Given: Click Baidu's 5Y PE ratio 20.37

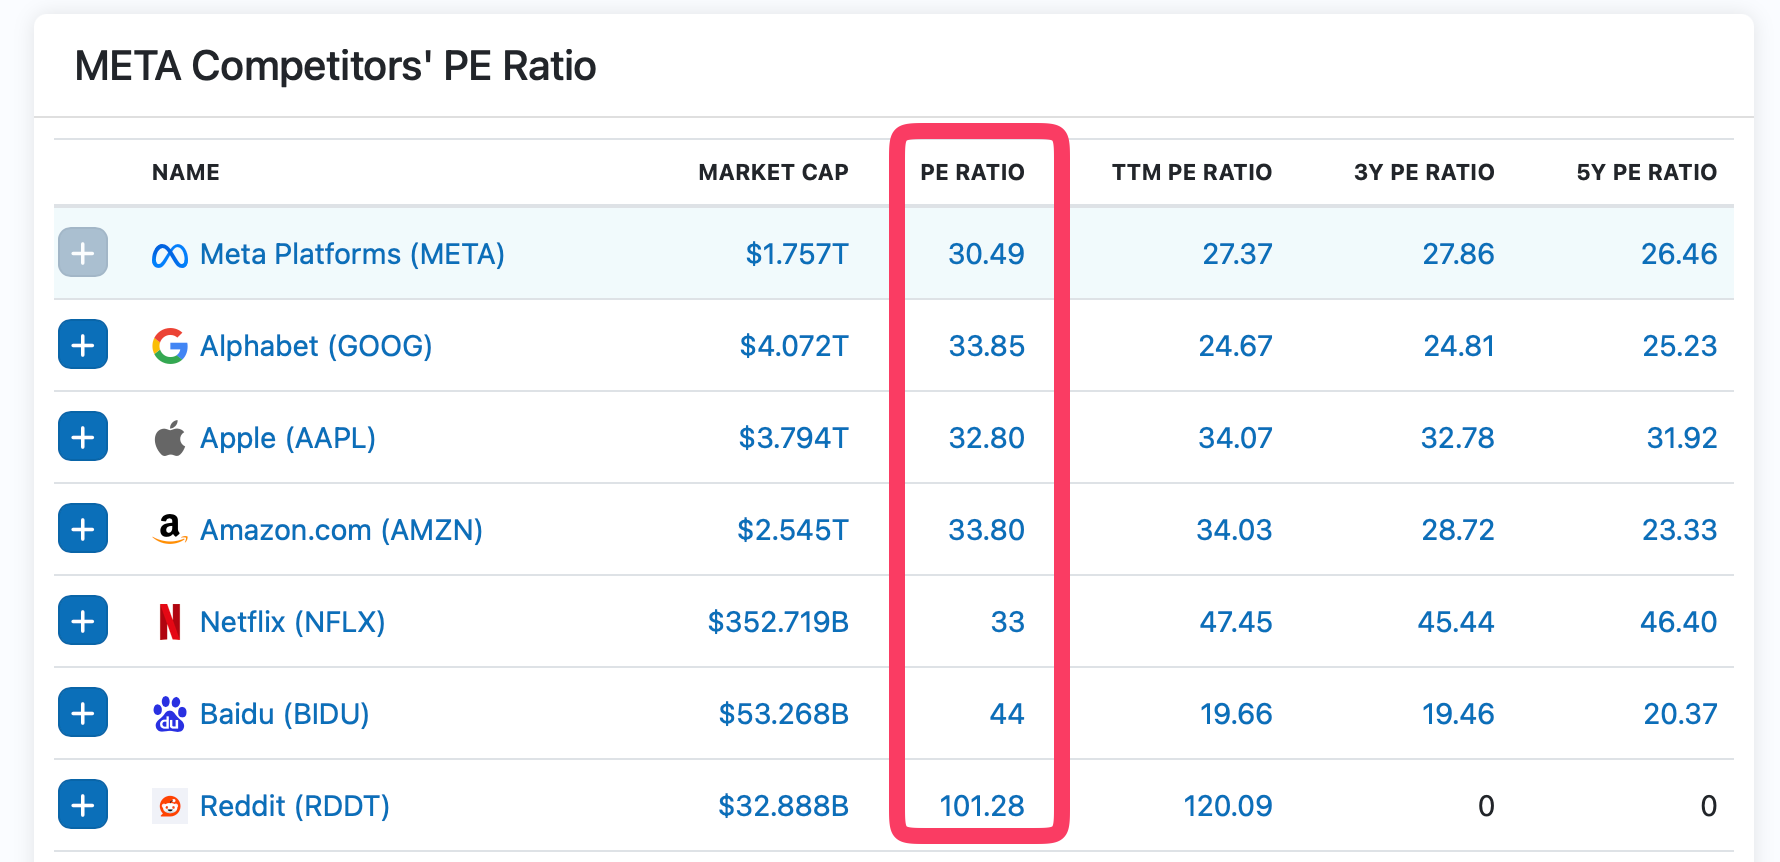Looking at the screenshot, I should (1681, 714).
